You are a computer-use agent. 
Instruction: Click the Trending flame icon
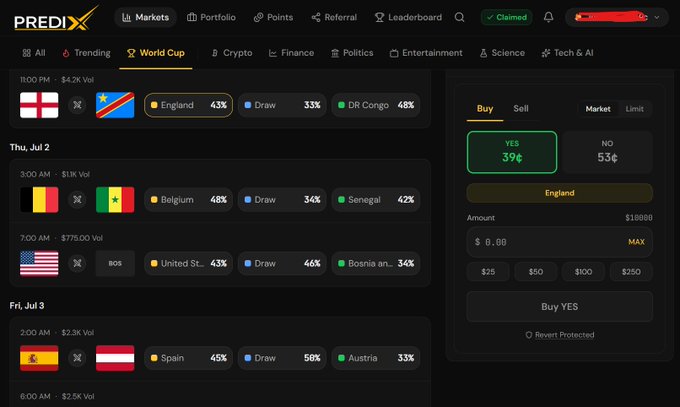(x=66, y=53)
